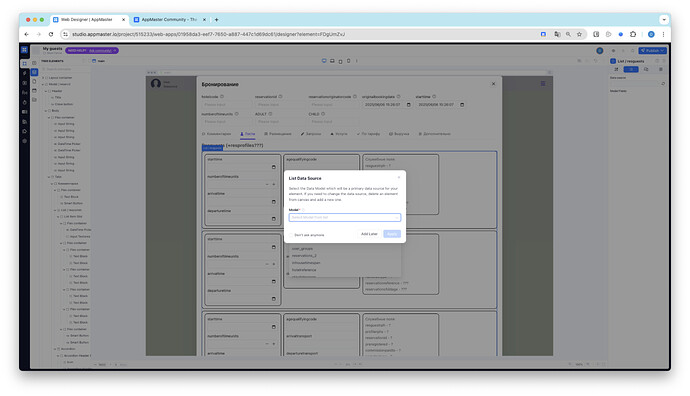Switch to the Запросы tab
This screenshot has width=690, height=396.
click(x=311, y=134)
